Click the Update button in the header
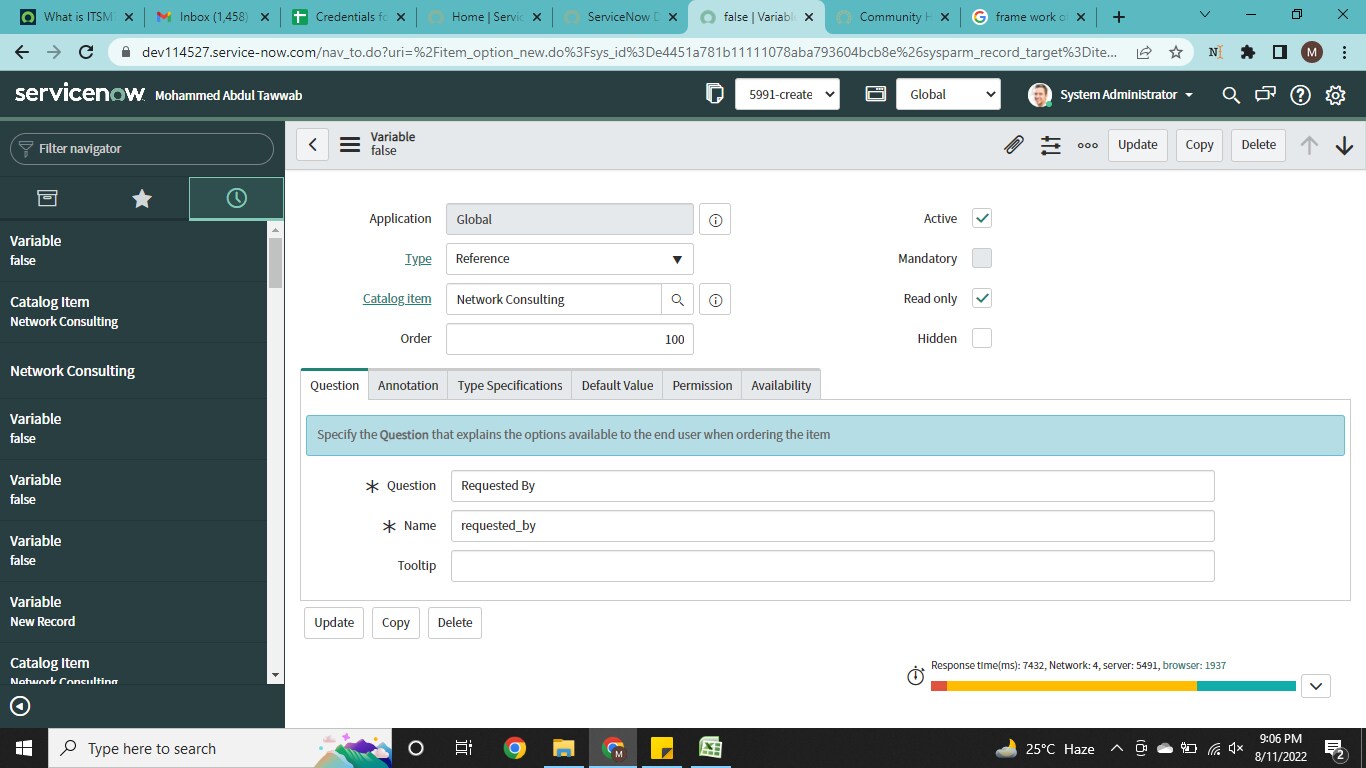 click(1138, 145)
